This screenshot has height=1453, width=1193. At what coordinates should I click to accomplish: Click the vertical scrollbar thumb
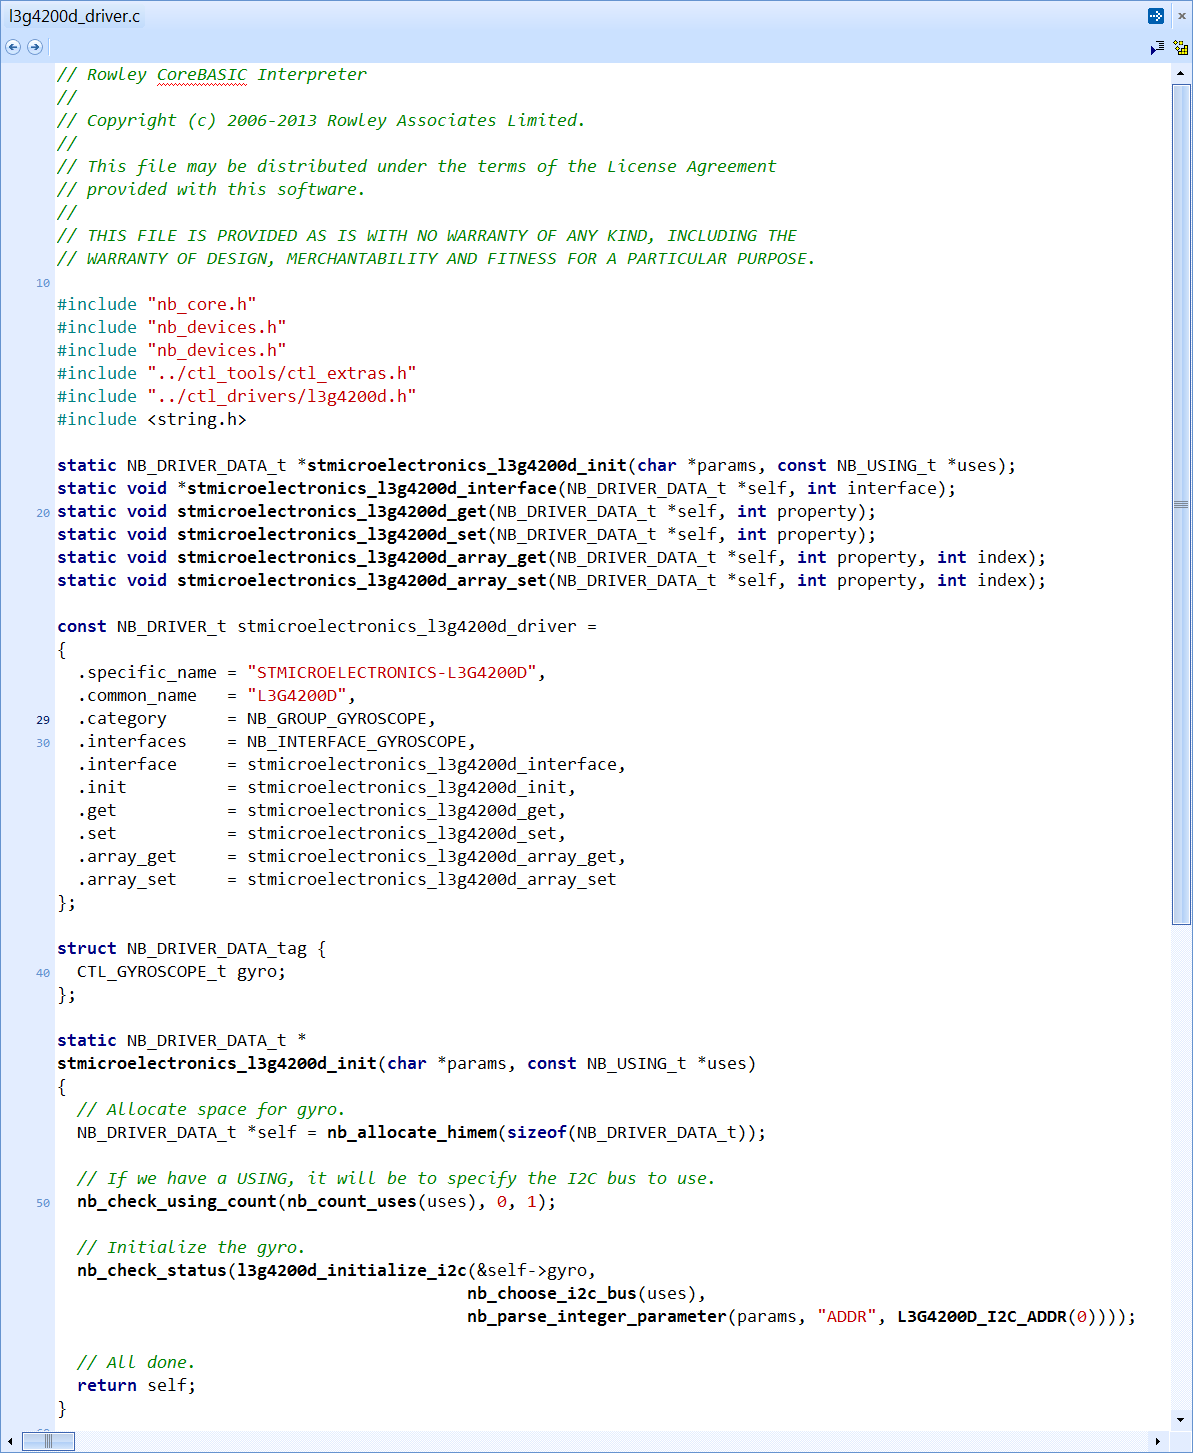click(x=1181, y=504)
